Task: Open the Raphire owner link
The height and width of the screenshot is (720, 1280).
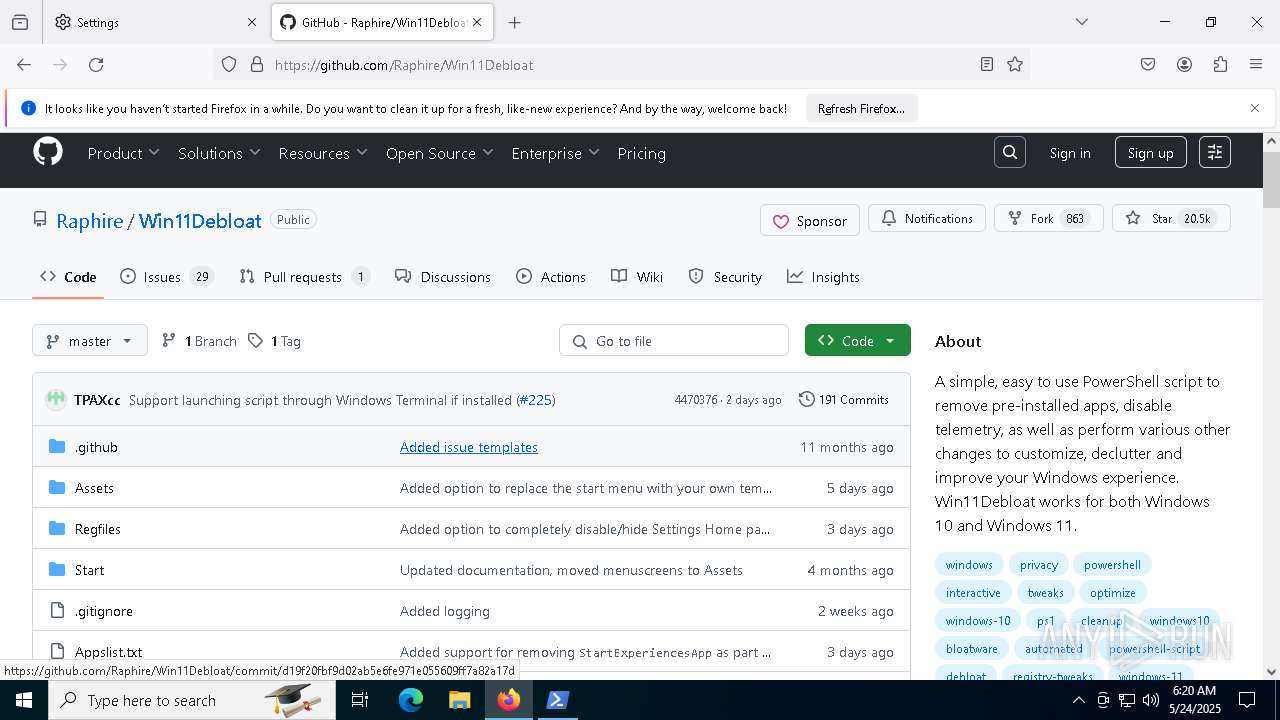Action: click(x=90, y=221)
